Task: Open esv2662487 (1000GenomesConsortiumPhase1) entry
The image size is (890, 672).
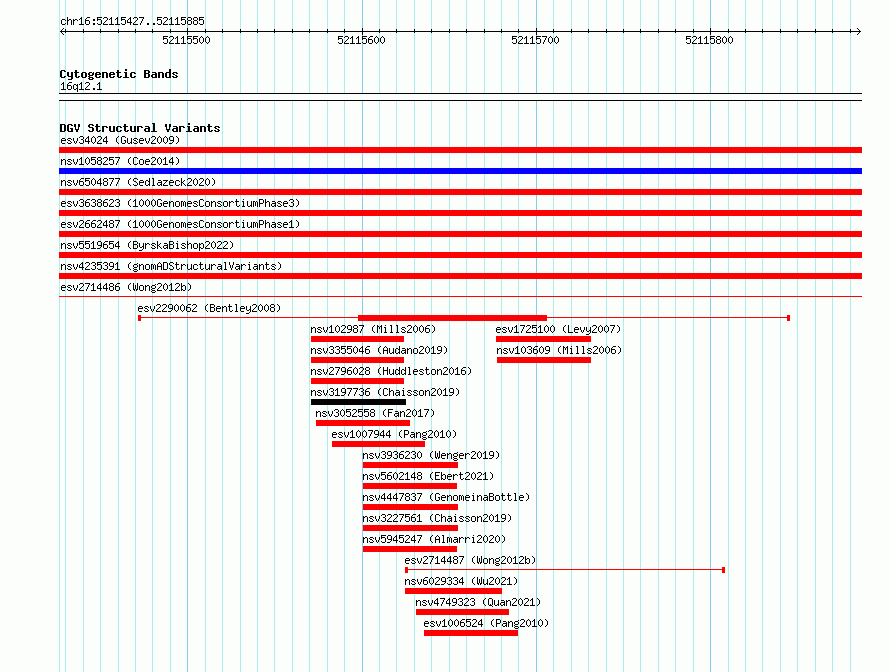Action: [x=180, y=224]
